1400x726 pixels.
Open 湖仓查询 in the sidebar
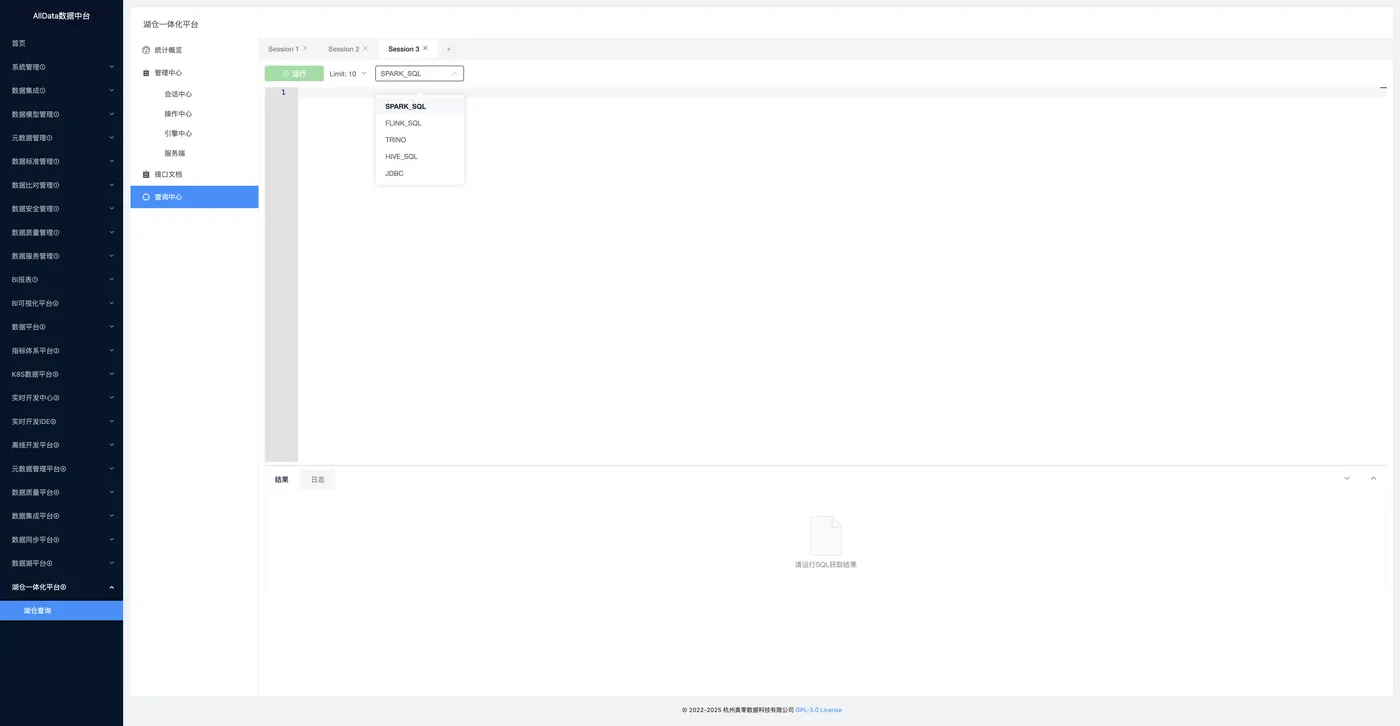pos(61,610)
